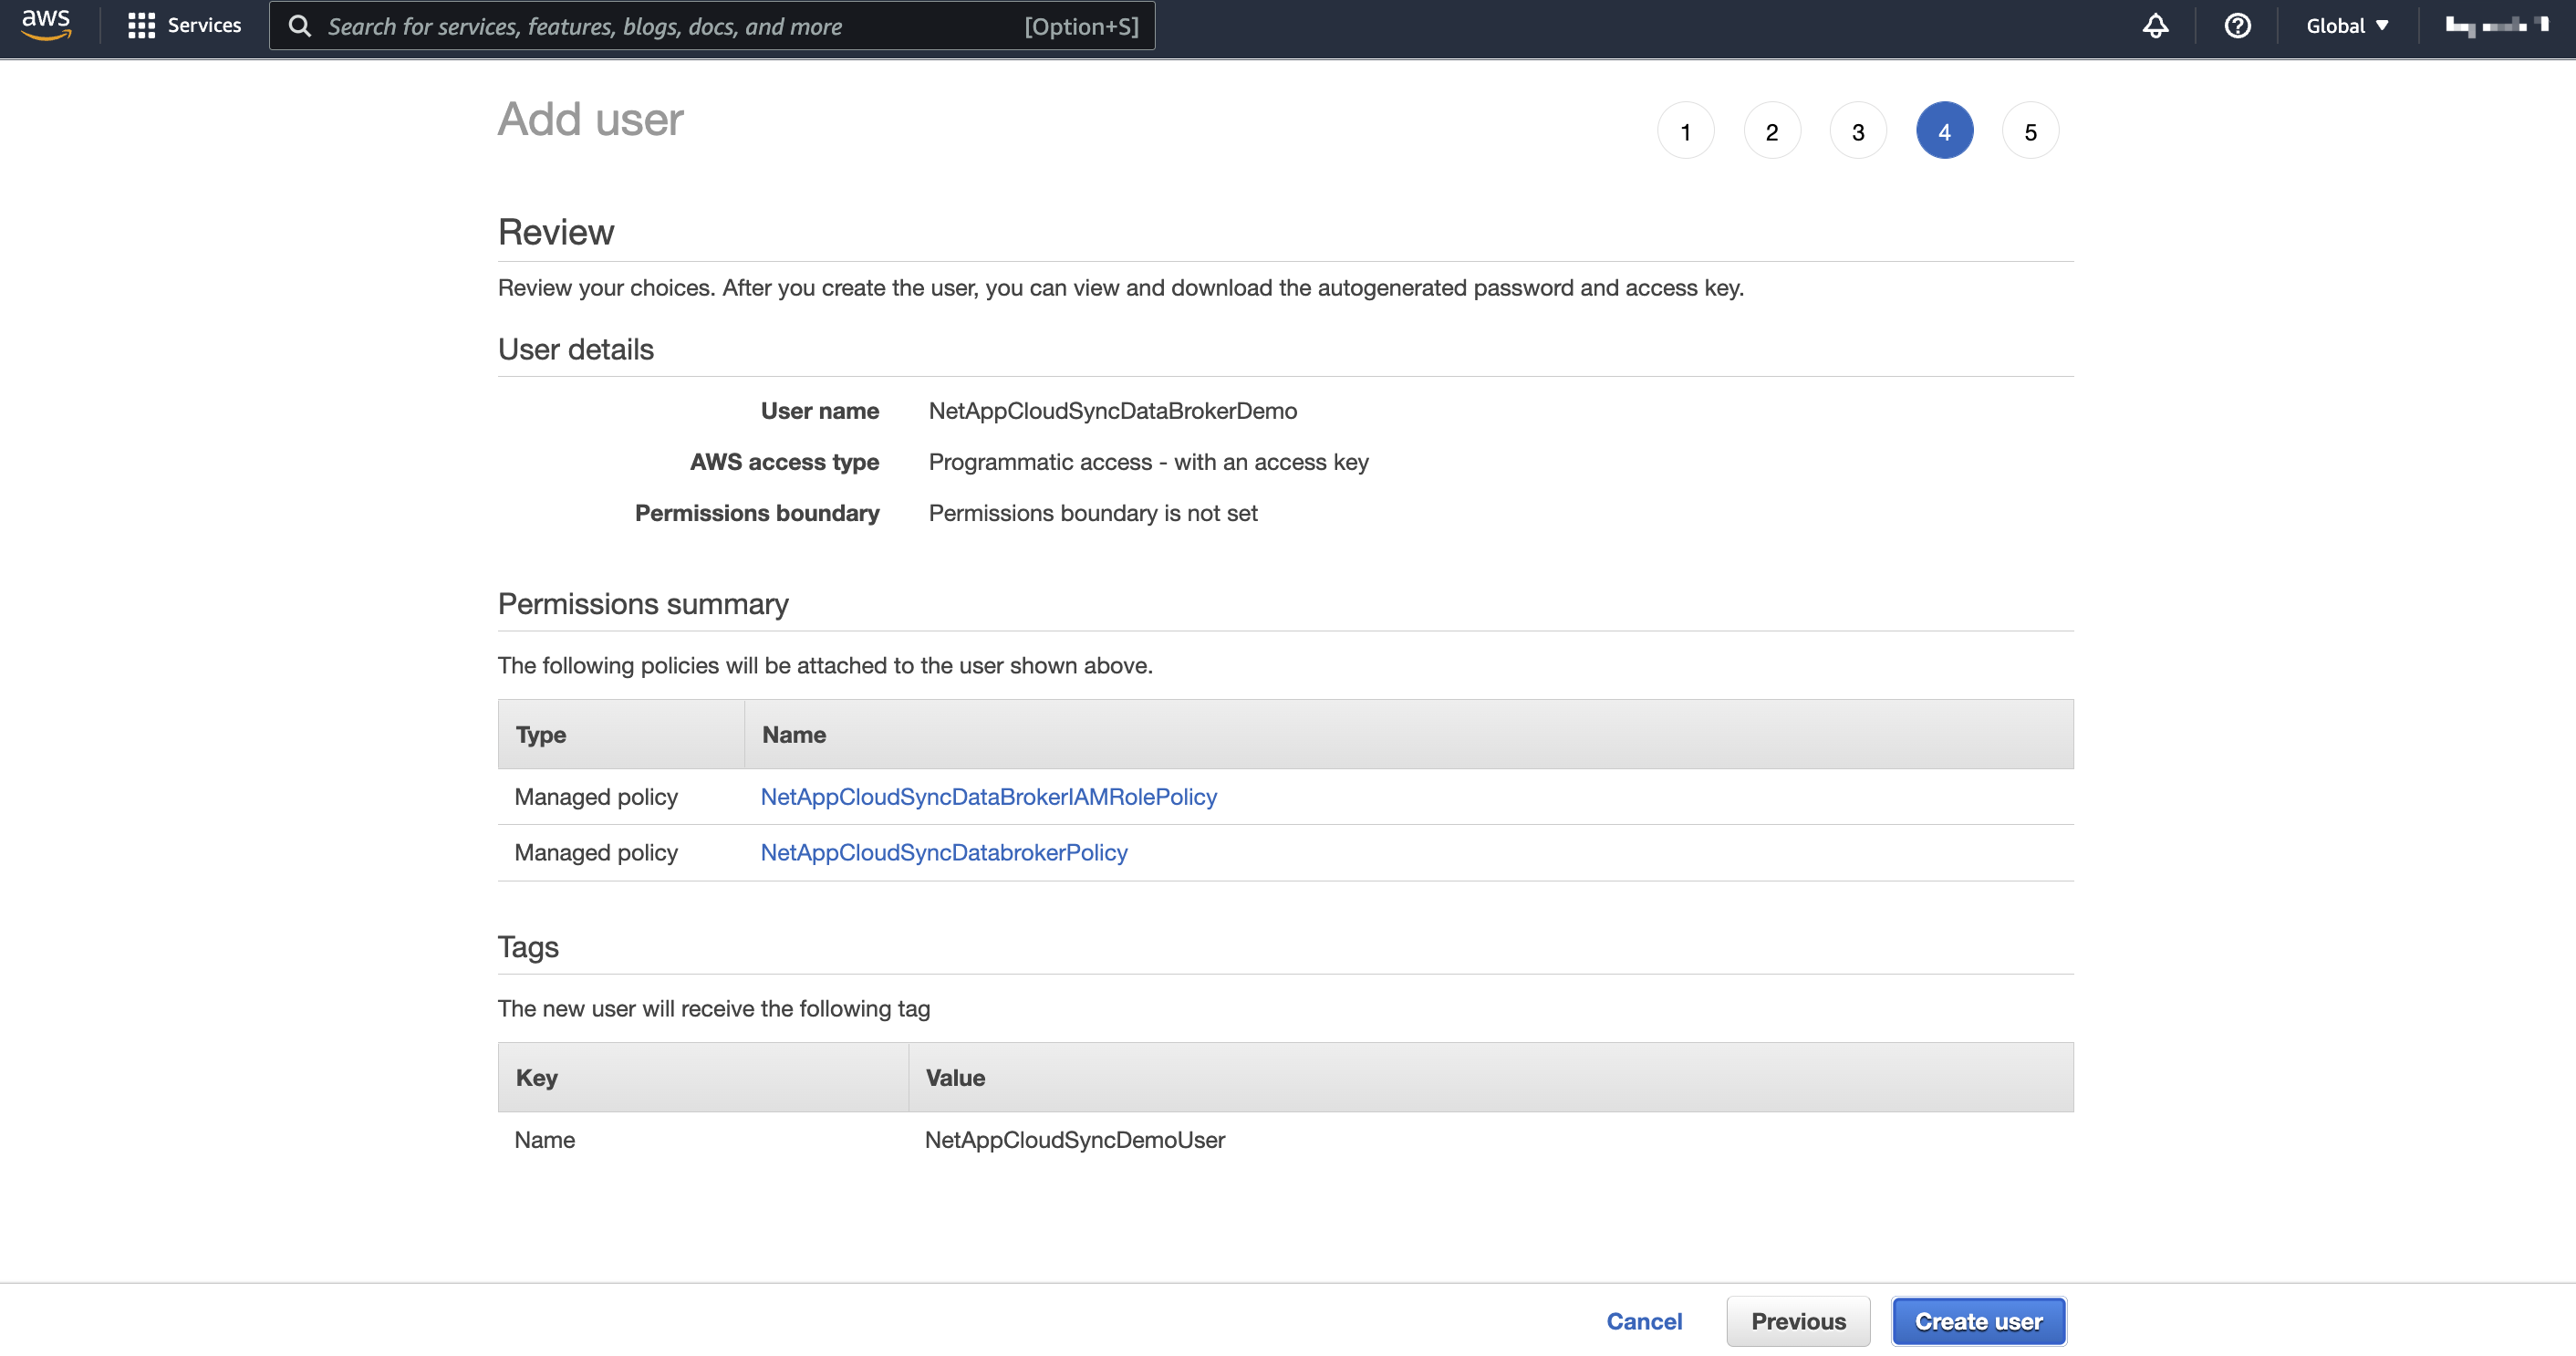Click the search magnifier icon
Viewport: 2576px width, 1356px height.
click(x=299, y=26)
